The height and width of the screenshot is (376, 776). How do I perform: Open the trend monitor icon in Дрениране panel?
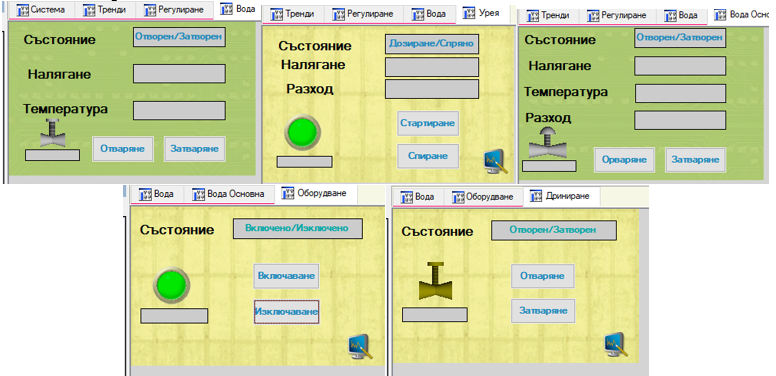coord(616,345)
